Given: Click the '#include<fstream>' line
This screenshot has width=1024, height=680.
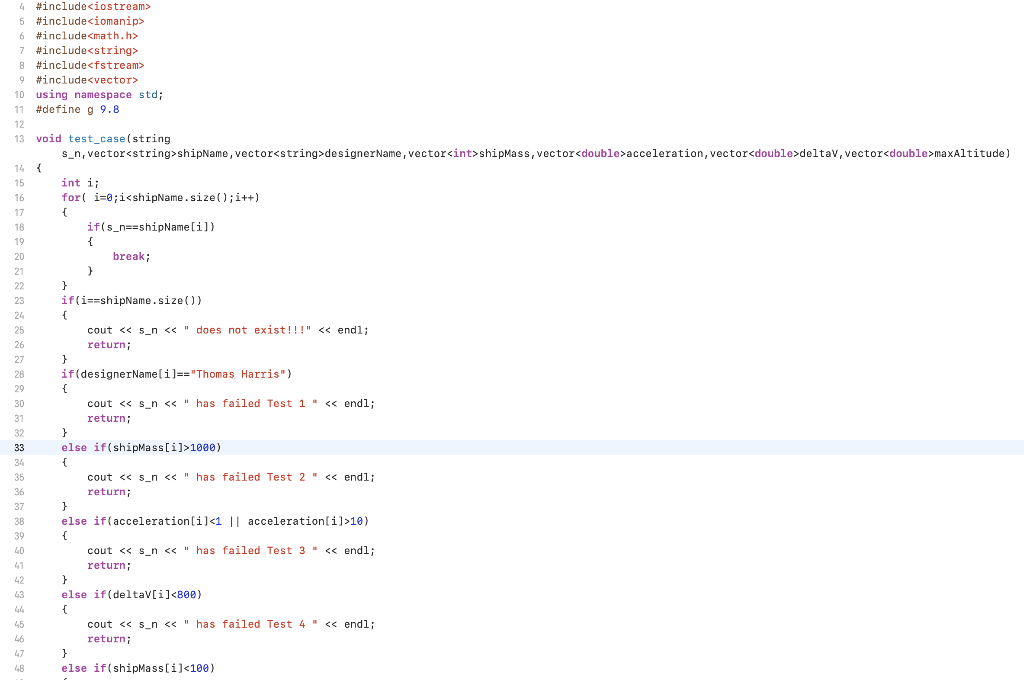Looking at the screenshot, I should coord(90,65).
